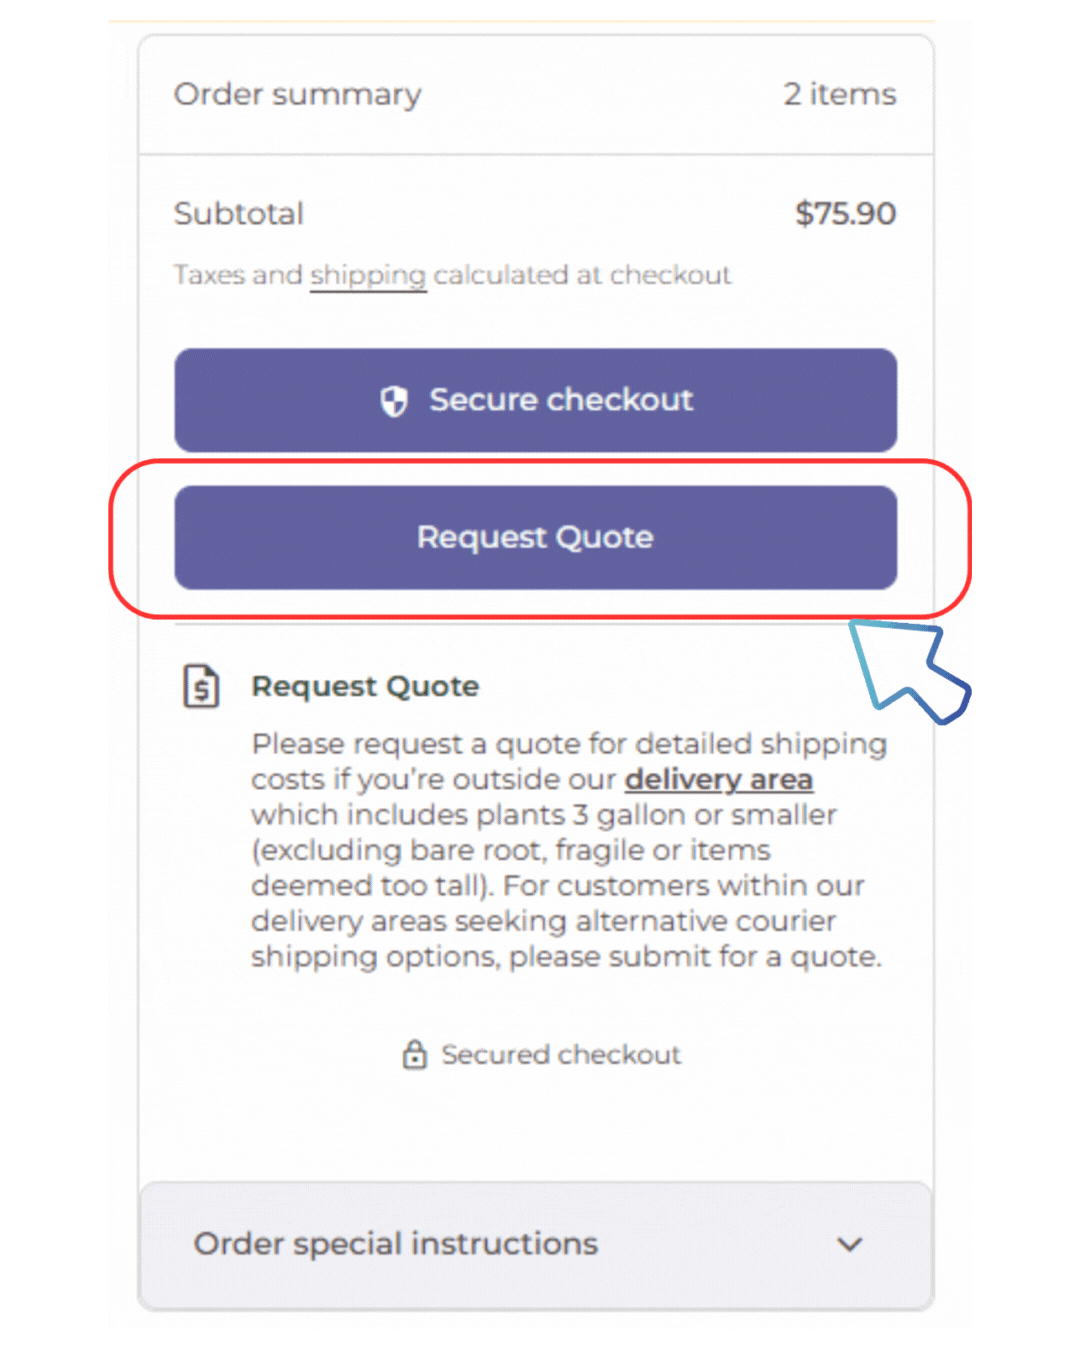Click the shield icon on Secure checkout

[394, 401]
